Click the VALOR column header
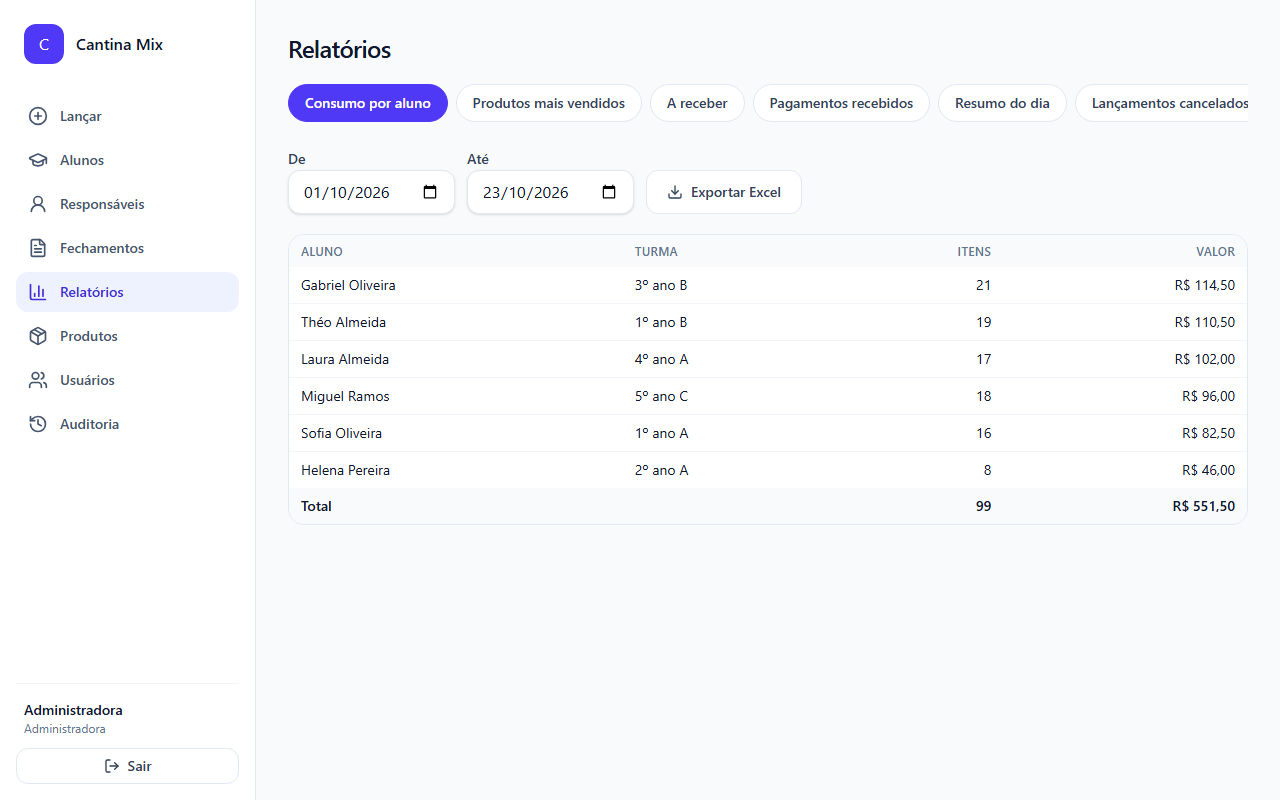The height and width of the screenshot is (800, 1280). [x=1215, y=252]
